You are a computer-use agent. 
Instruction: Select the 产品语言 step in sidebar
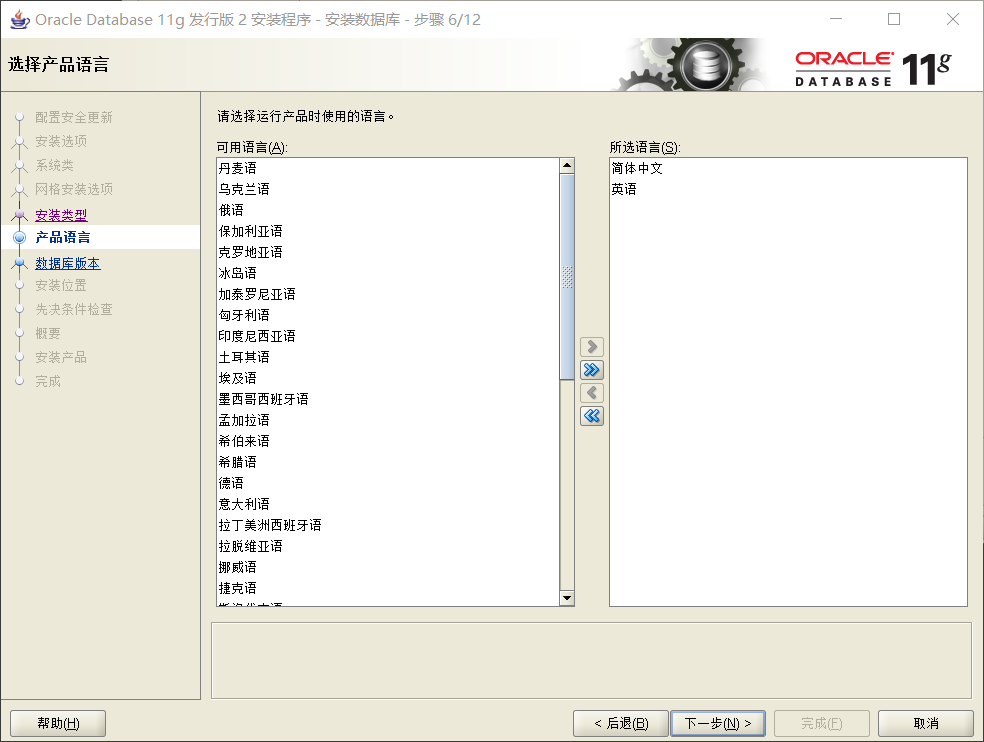pos(63,237)
